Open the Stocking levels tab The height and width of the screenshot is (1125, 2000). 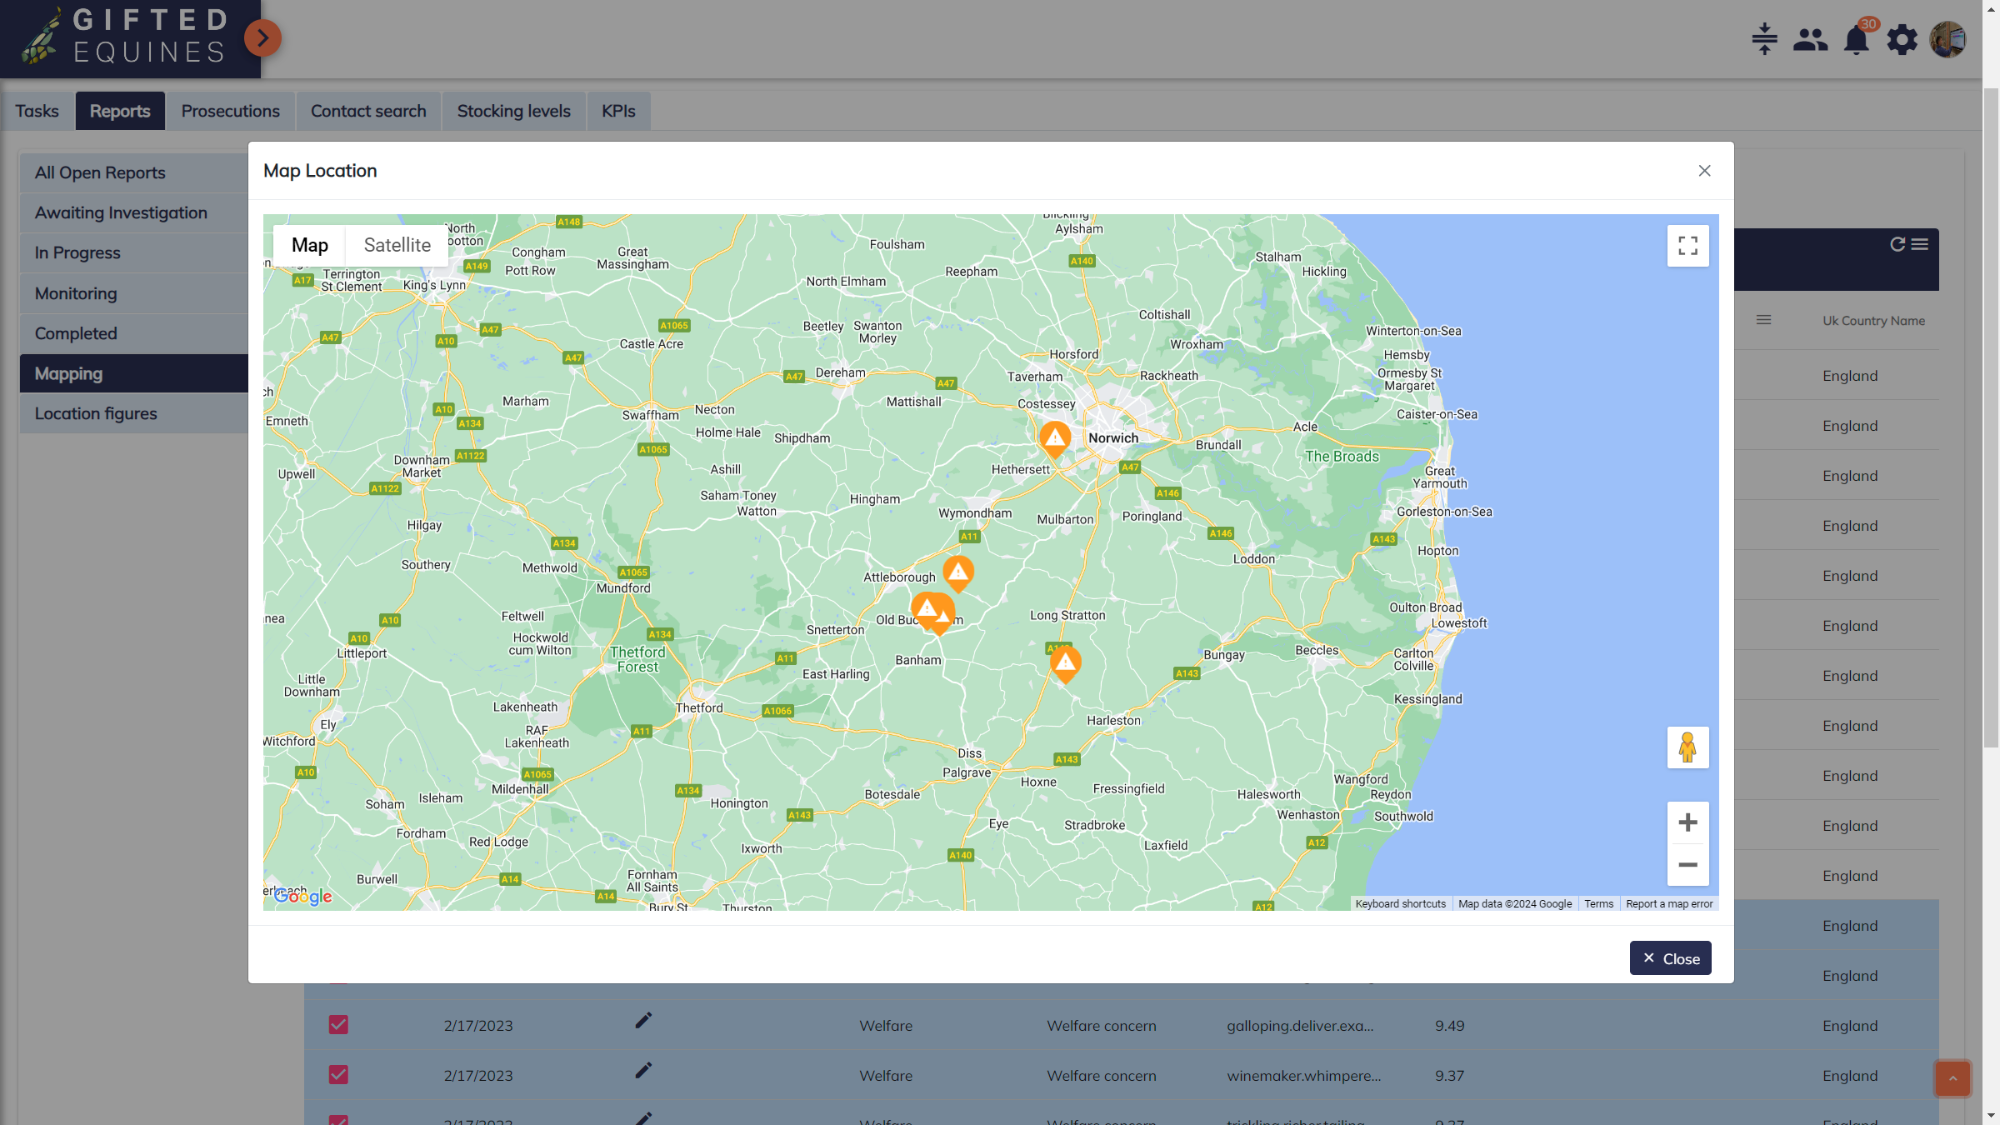point(514,111)
